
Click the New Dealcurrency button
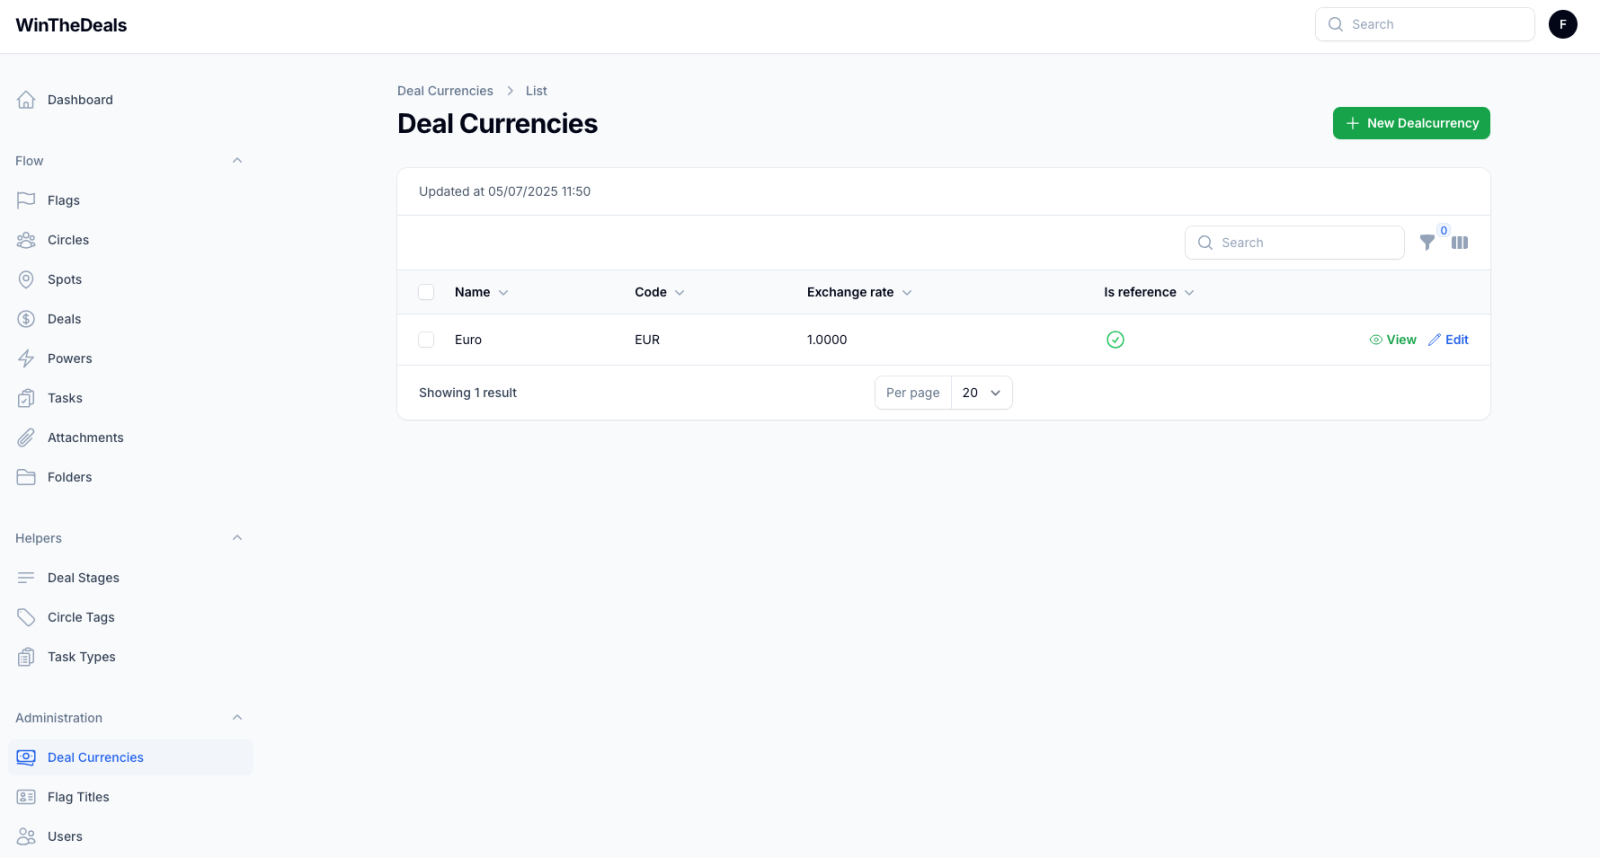[x=1411, y=123]
